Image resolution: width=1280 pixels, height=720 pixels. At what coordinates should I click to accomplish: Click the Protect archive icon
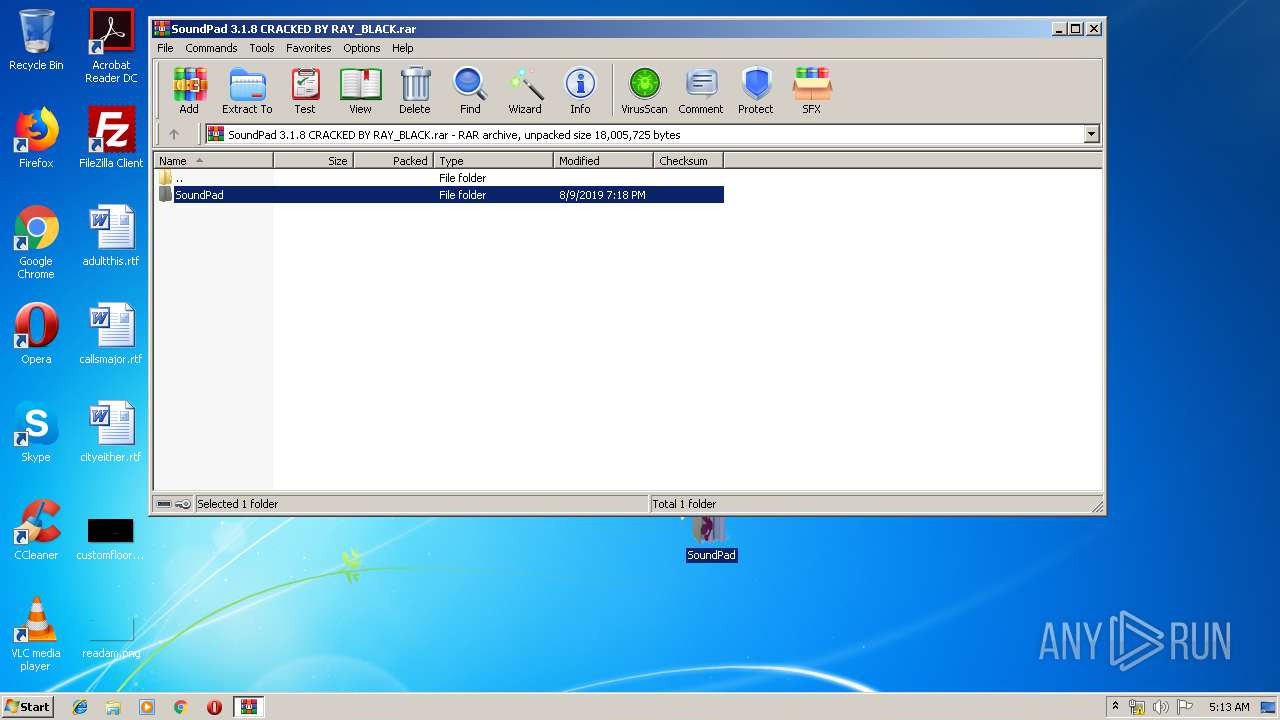[x=756, y=91]
